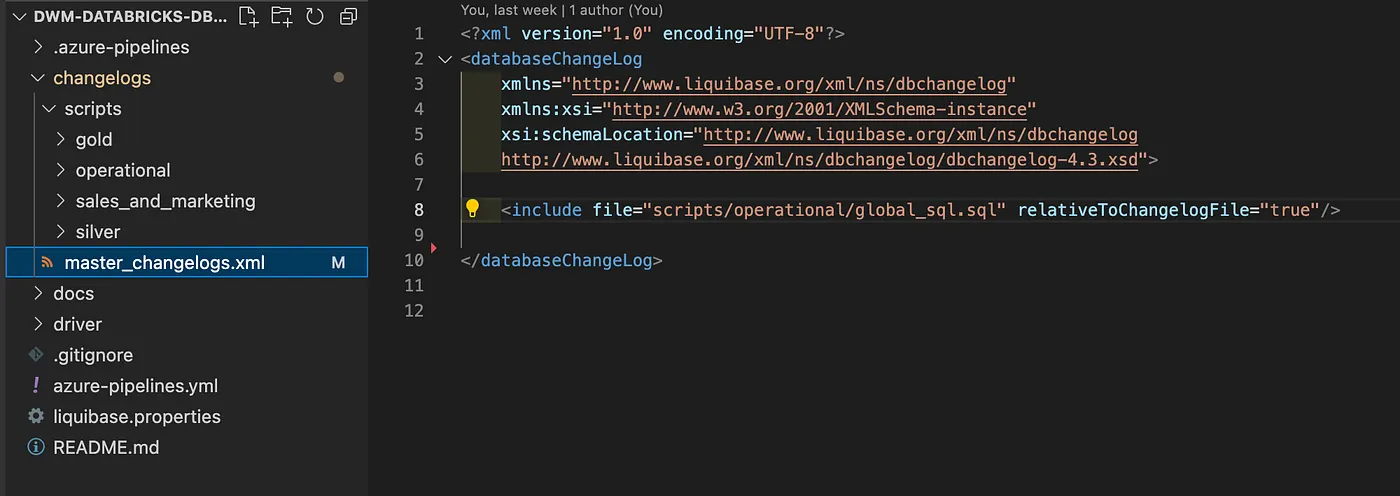The height and width of the screenshot is (496, 1400).
Task: Click the New Folder icon in explorer header
Action: pos(281,16)
